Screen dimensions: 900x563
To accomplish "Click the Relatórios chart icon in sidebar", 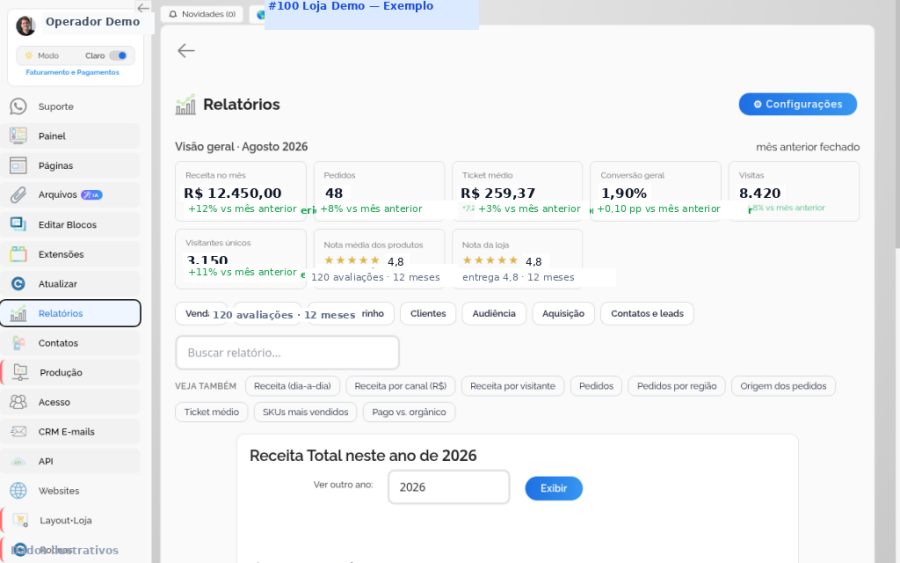I will pos(18,313).
